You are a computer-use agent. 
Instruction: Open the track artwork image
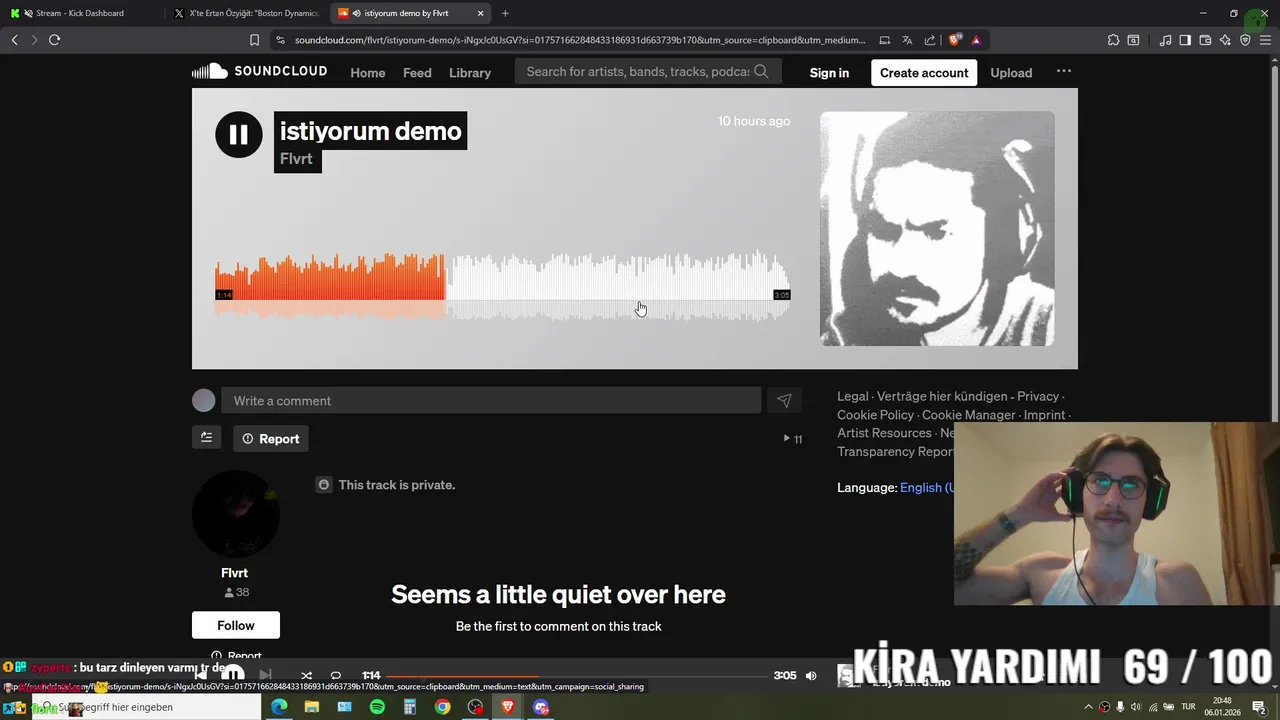click(937, 228)
